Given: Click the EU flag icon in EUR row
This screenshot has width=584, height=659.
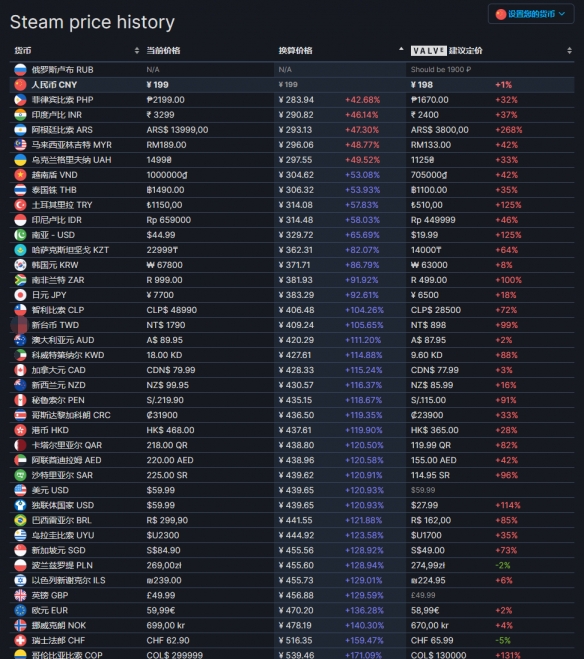Looking at the screenshot, I should click(20, 611).
